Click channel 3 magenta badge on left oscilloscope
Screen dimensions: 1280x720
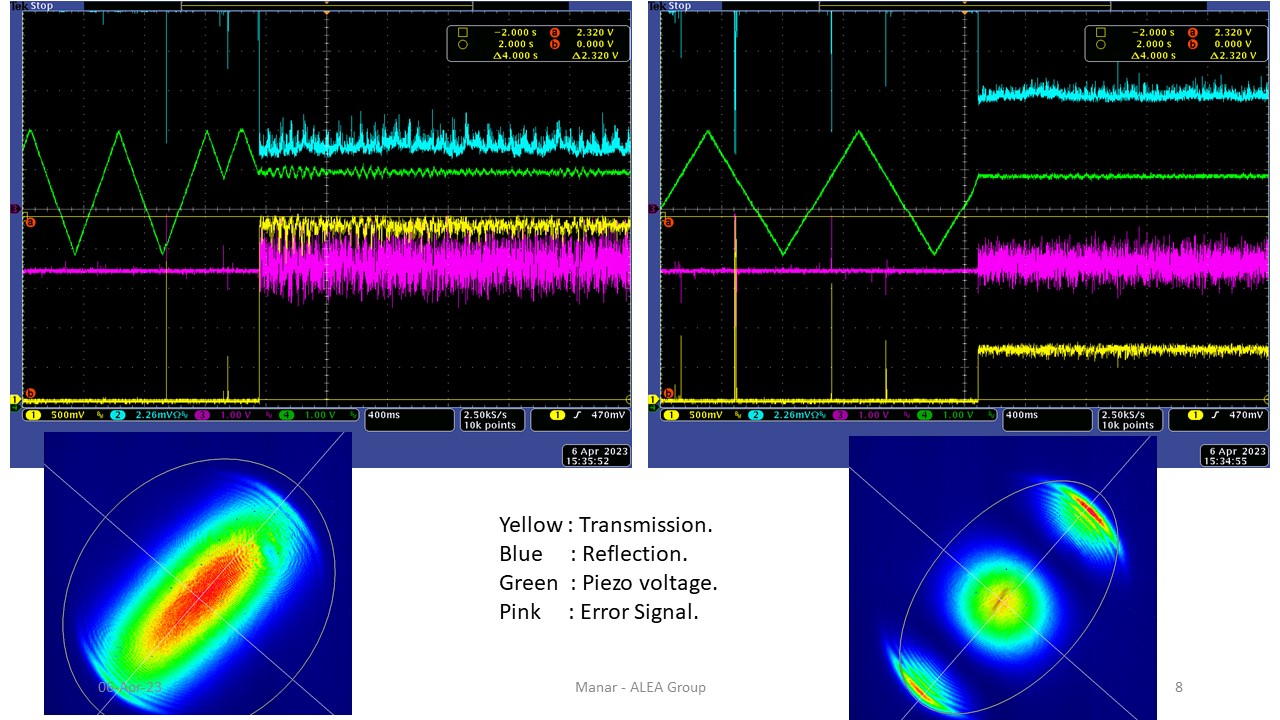pos(203,415)
